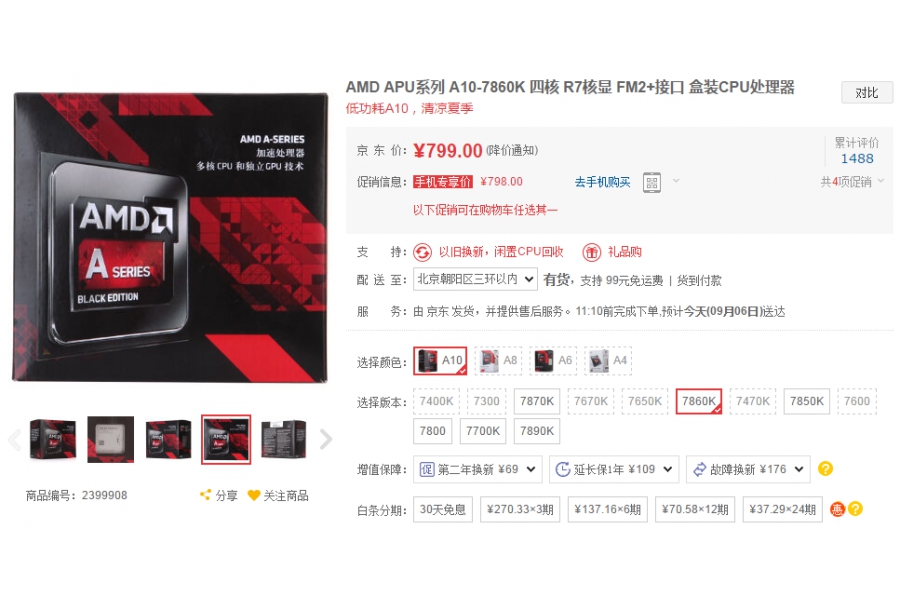Click the 对比 compare button
Image resolution: width=900 pixels, height=599 pixels.
point(867,93)
